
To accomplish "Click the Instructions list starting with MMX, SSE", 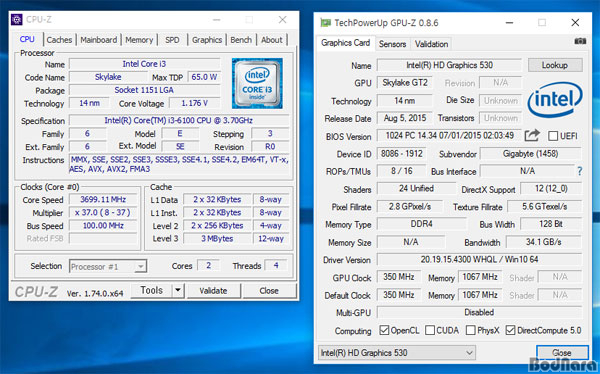I will pyautogui.click(x=179, y=164).
